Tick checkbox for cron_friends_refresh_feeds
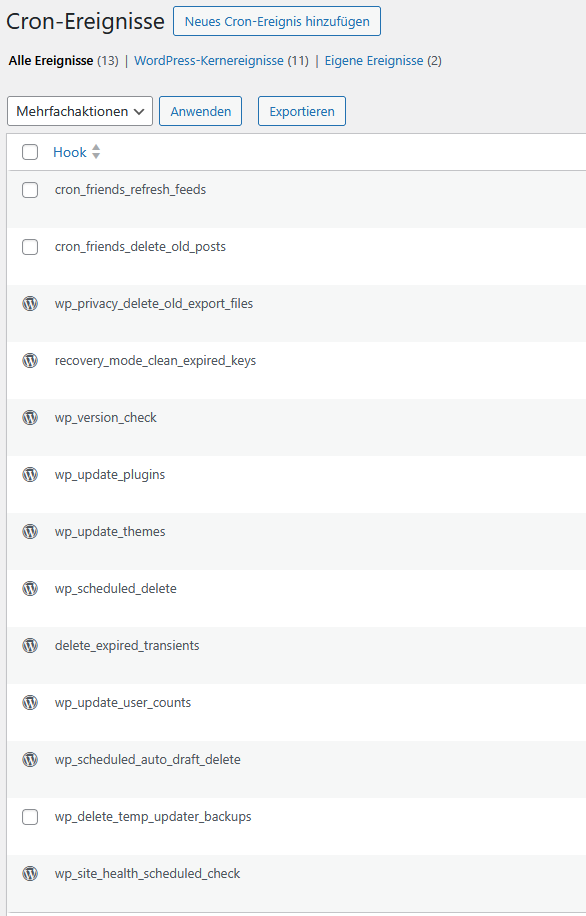Image resolution: width=586 pixels, height=916 pixels. [30, 190]
